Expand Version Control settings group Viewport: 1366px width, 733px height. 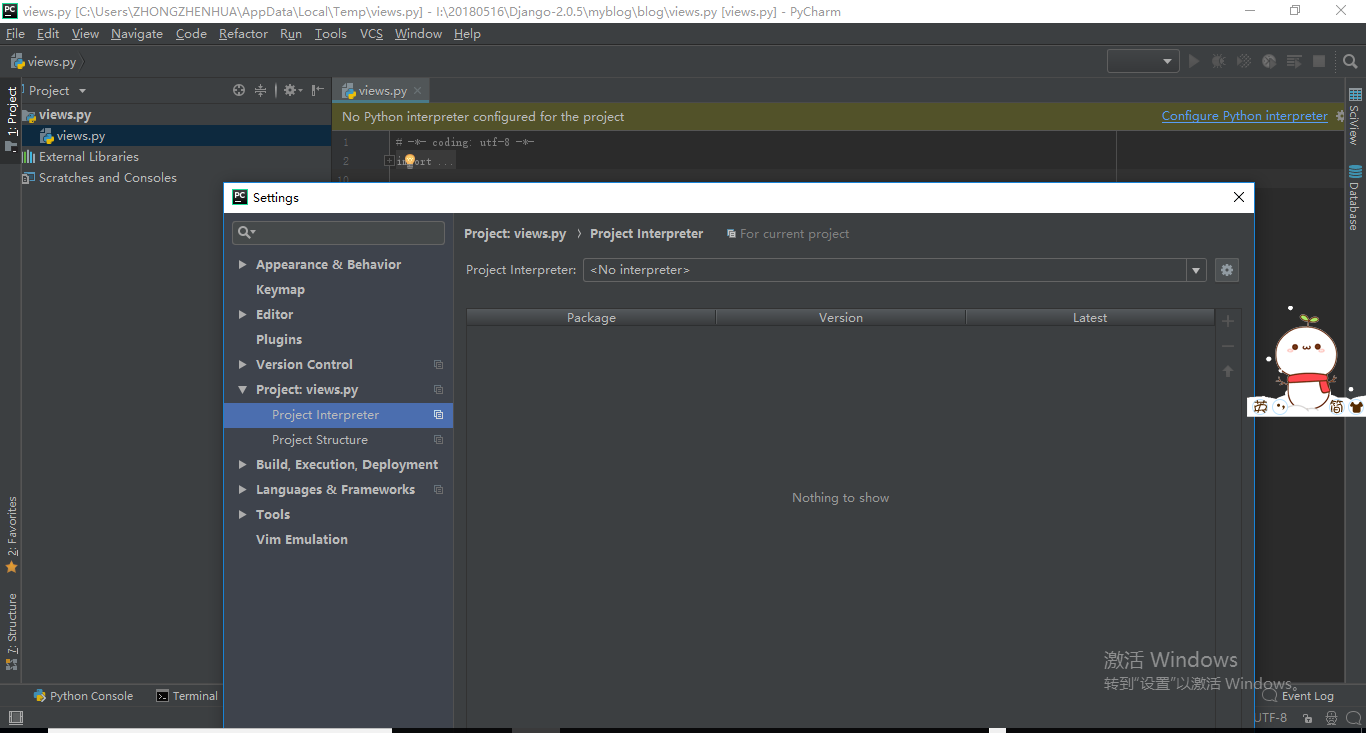click(242, 365)
